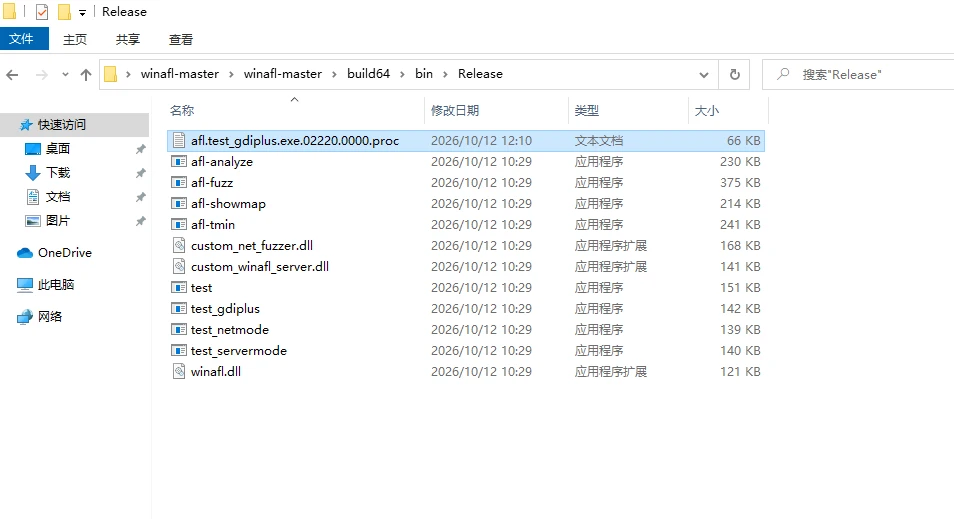This screenshot has width=954, height=519.
Task: Click the Properties quick access toolbar icon
Action: click(42, 12)
